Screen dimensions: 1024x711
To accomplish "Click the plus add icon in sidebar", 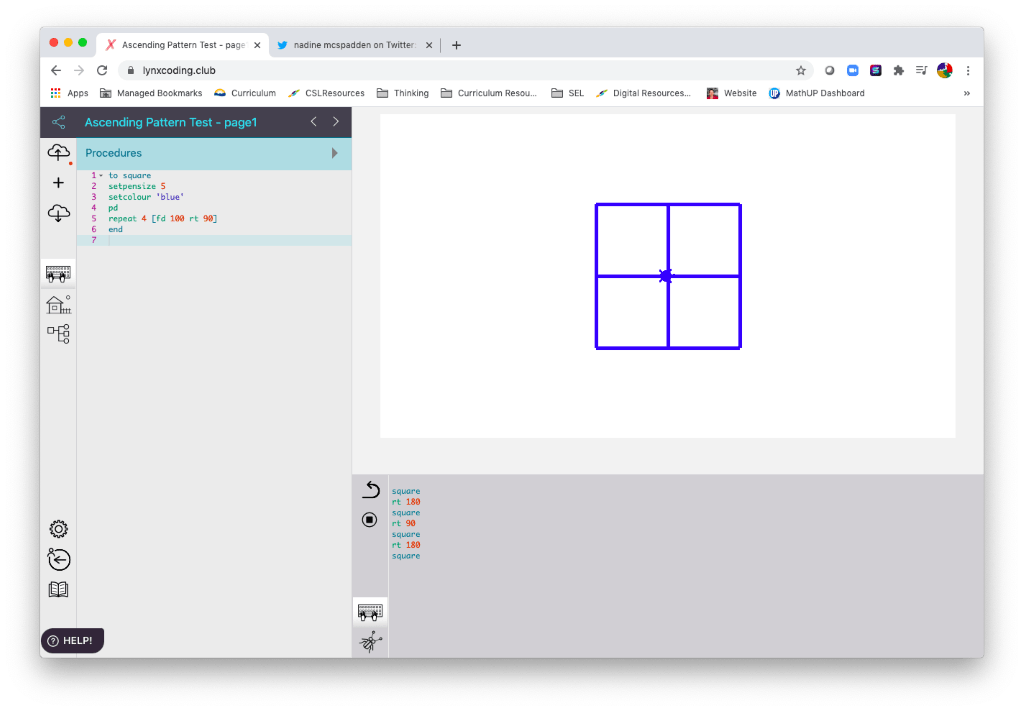I will click(x=58, y=183).
